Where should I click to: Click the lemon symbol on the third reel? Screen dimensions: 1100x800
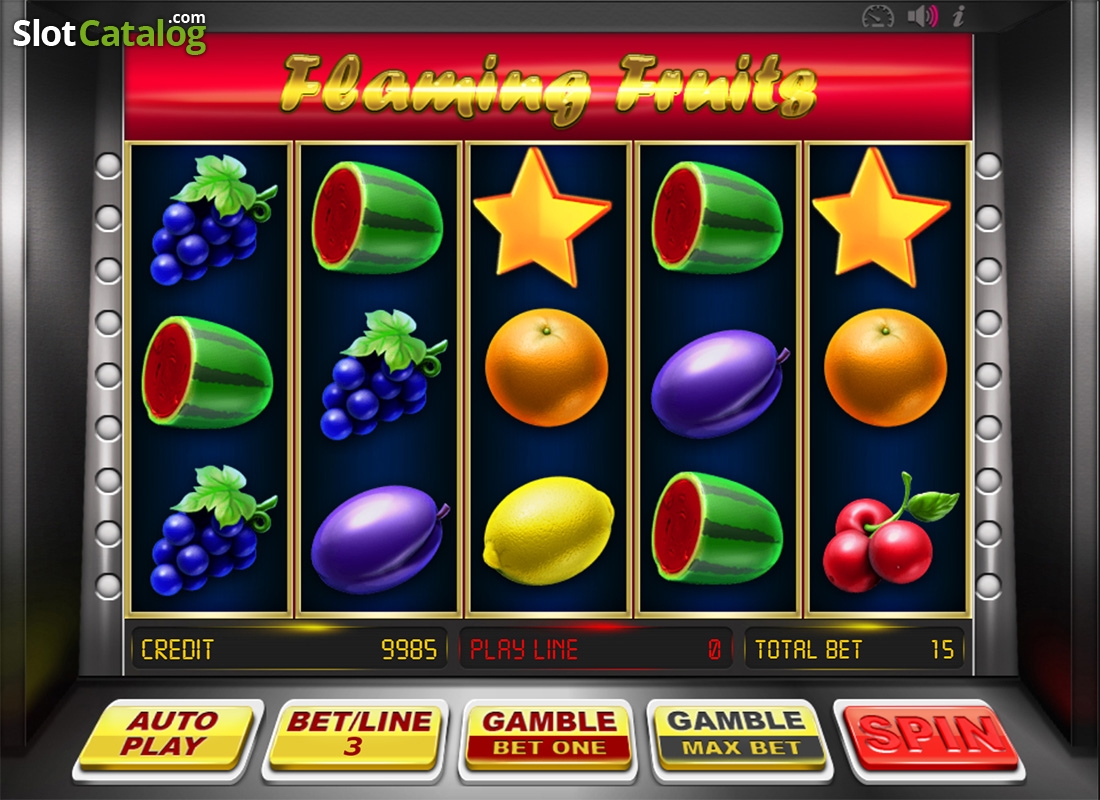pos(549,531)
